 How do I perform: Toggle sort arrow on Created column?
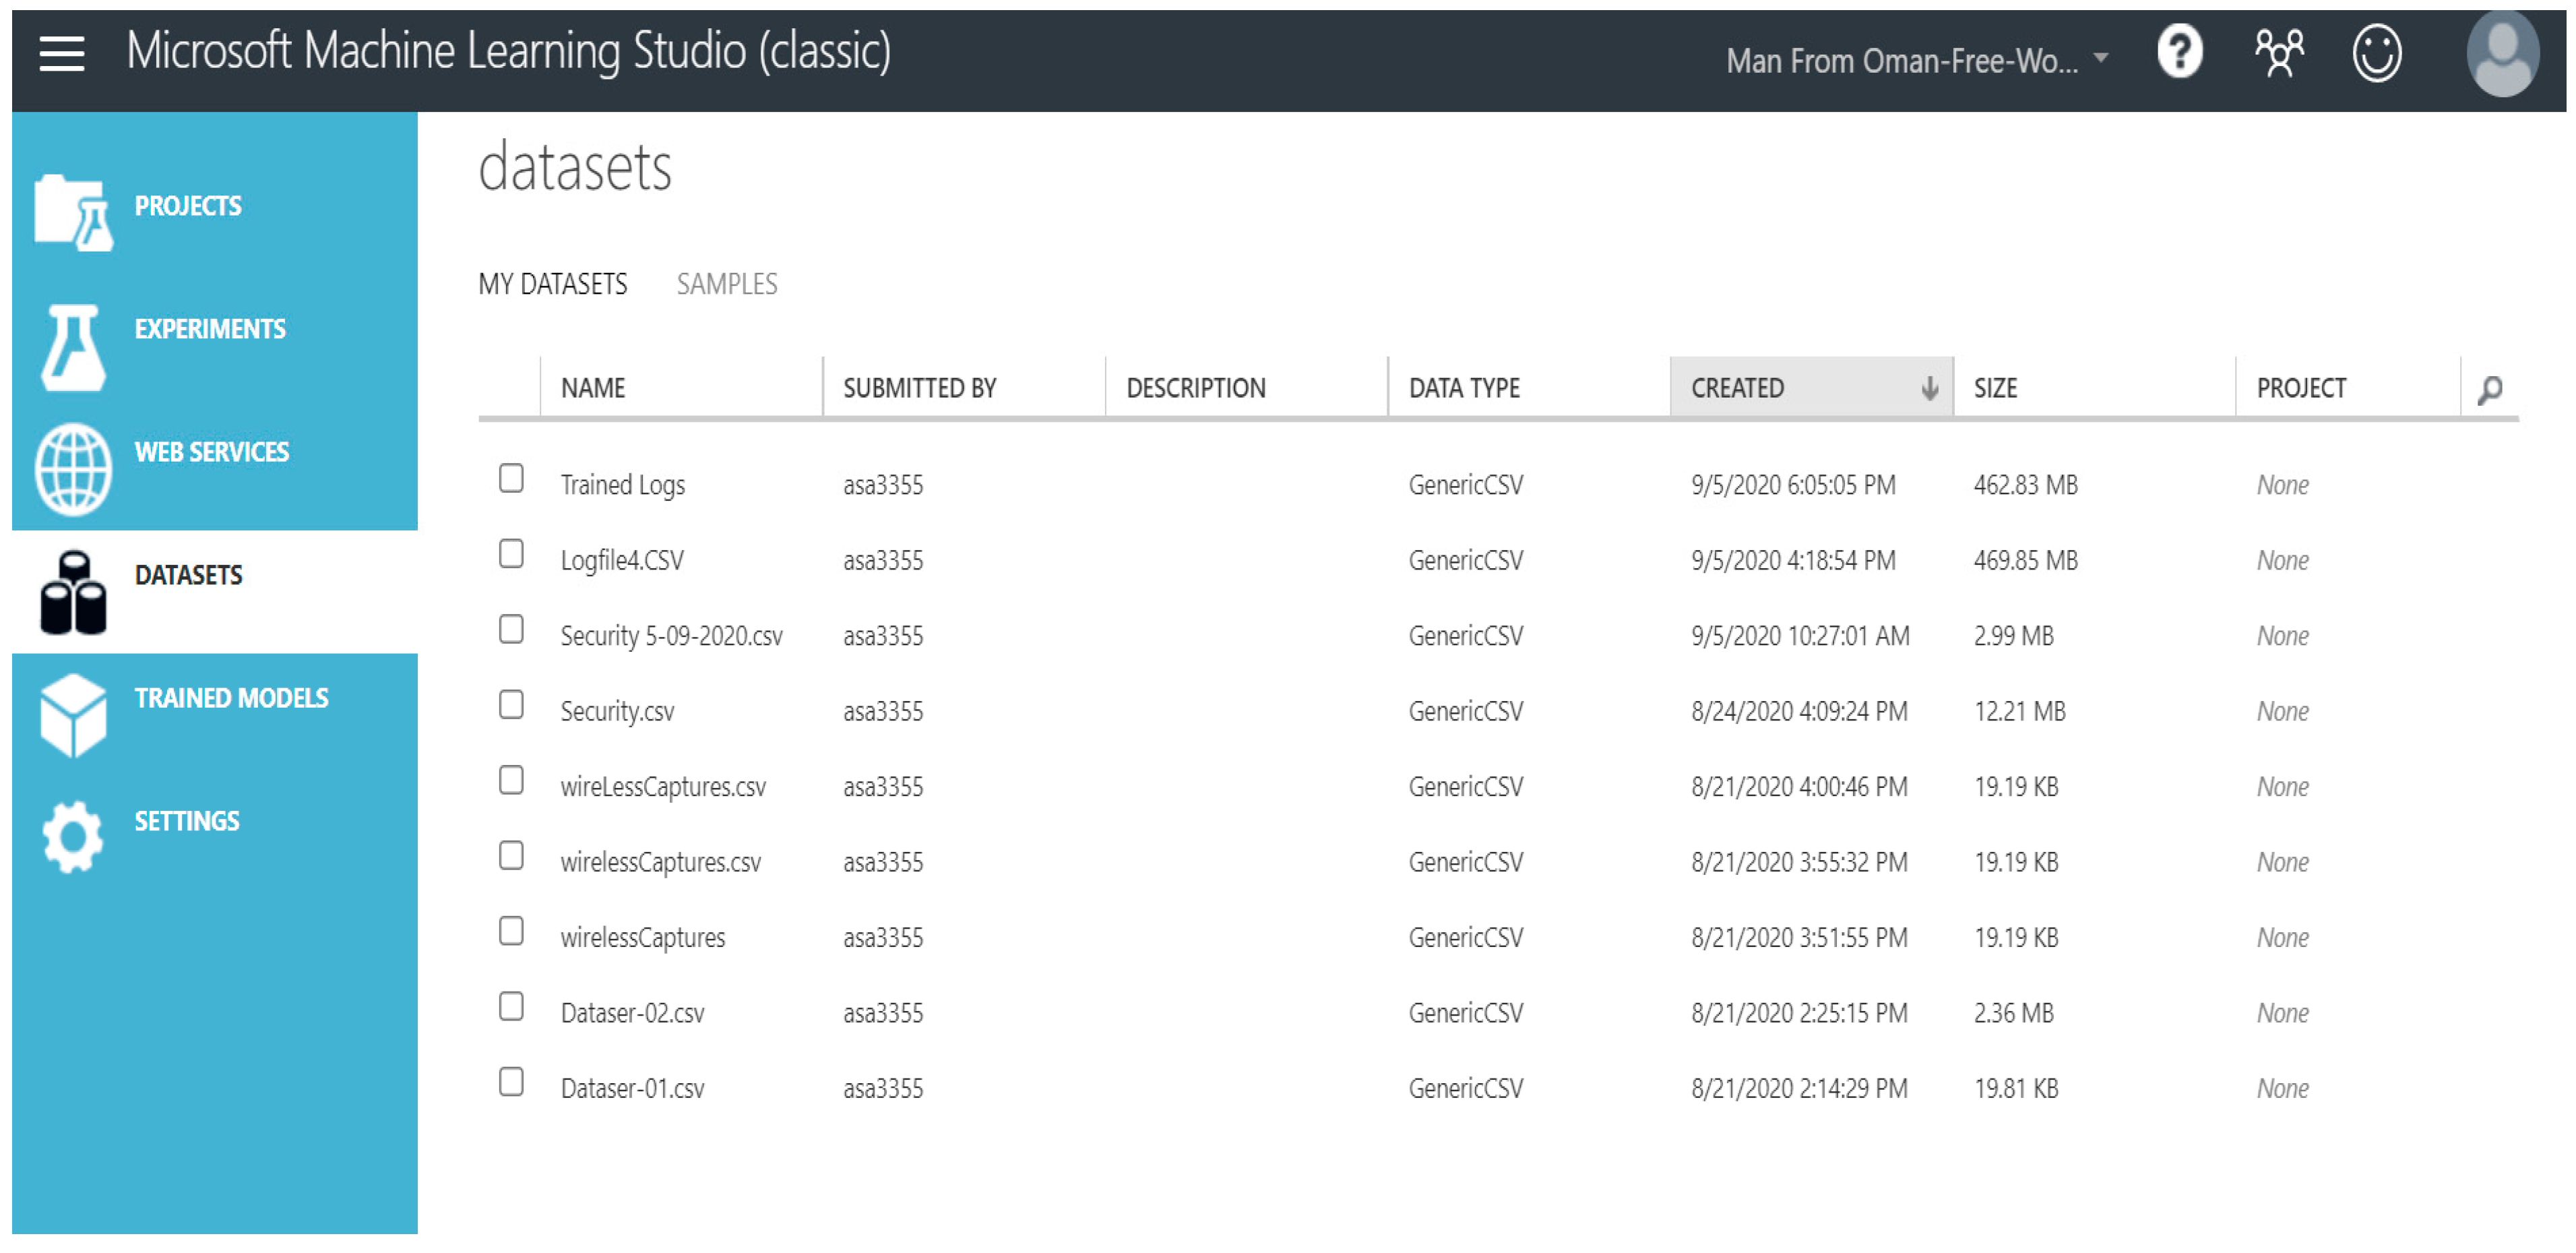click(1929, 388)
